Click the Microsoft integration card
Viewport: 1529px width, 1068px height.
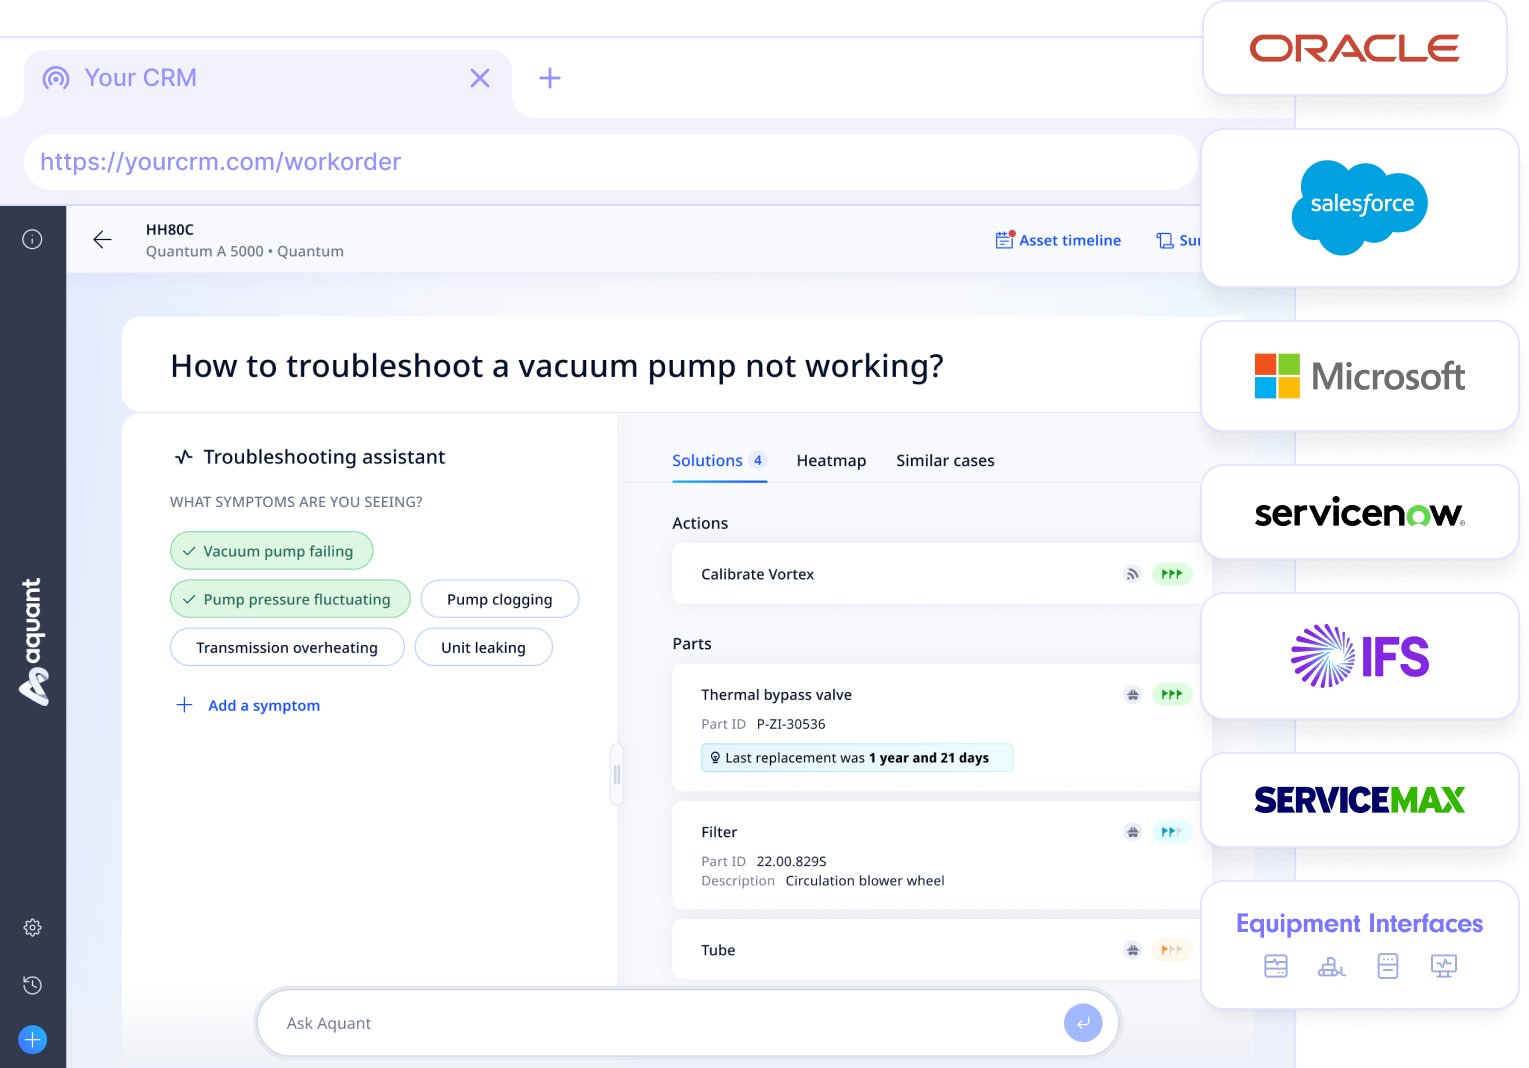coord(1360,376)
